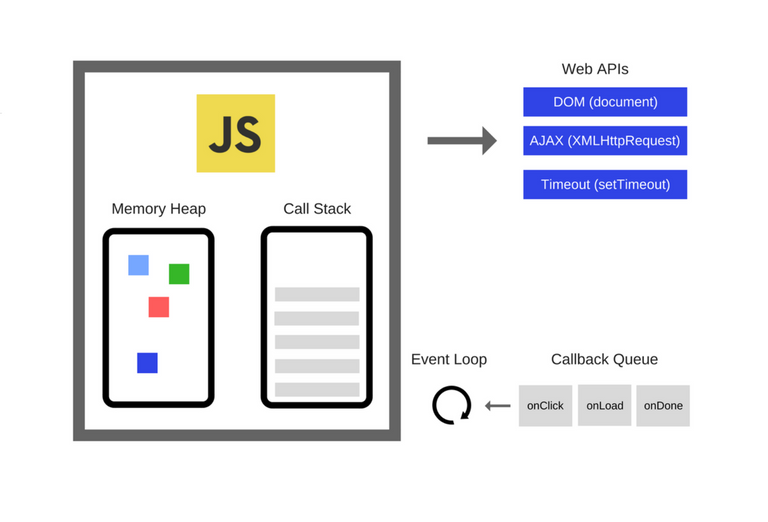Click the Event Loop label
Viewport: 768px width, 522px height.
pyautogui.click(x=449, y=359)
